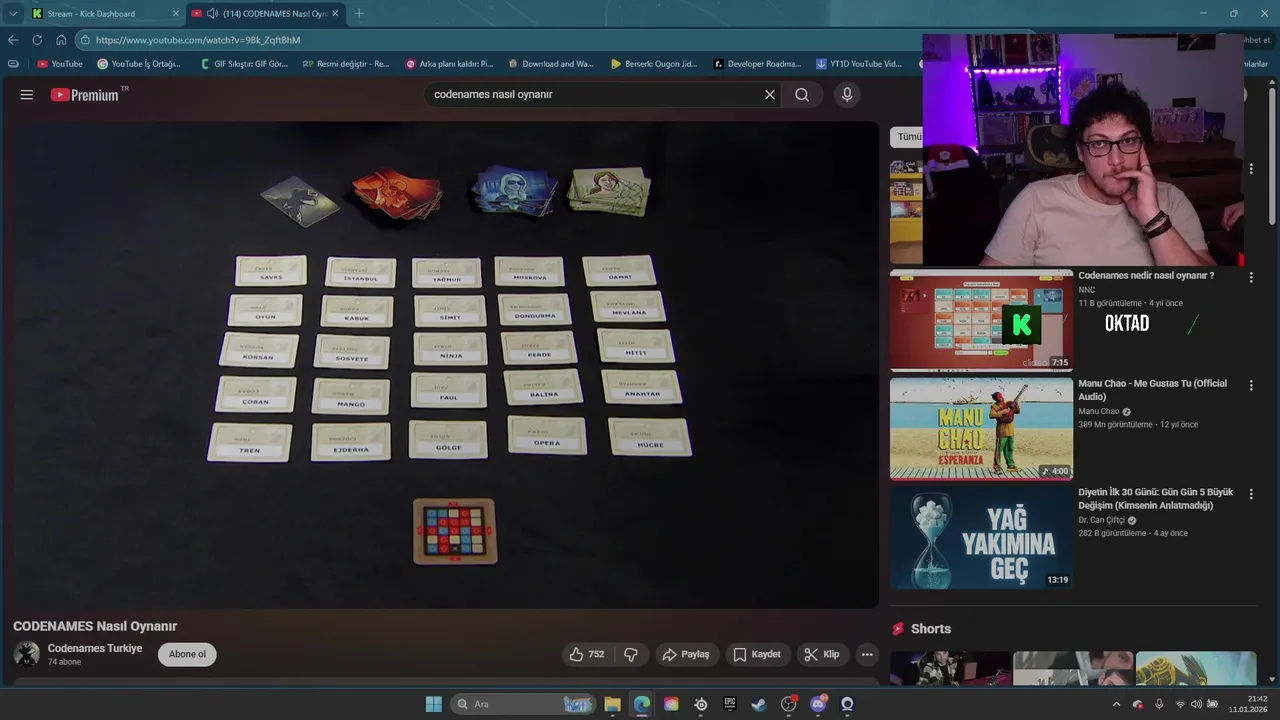Open title Manu Chao - Me Gustas Tu
Viewport: 1280px width, 720px height.
(x=1153, y=390)
